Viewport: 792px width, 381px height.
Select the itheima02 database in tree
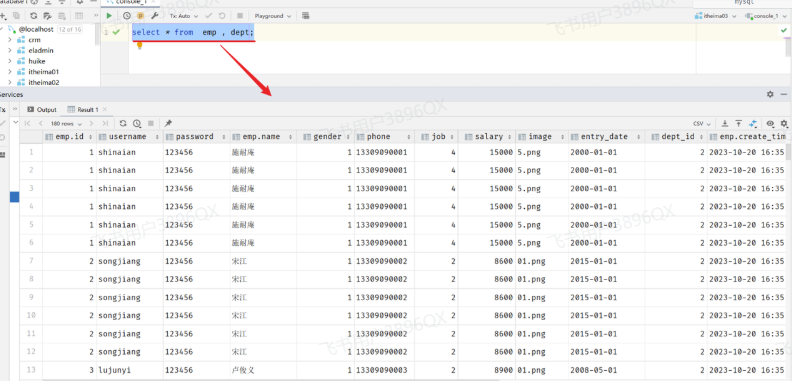(43, 82)
